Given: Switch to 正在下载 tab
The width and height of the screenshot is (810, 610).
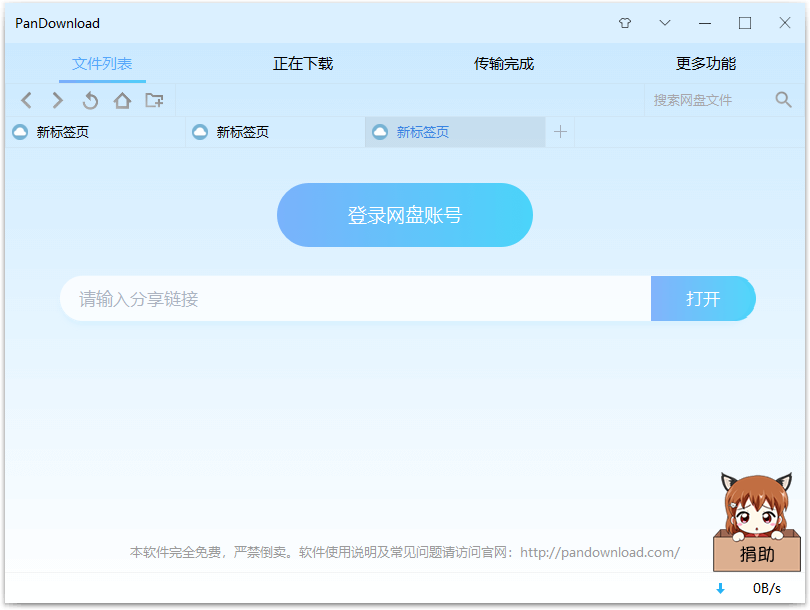Looking at the screenshot, I should (x=303, y=64).
